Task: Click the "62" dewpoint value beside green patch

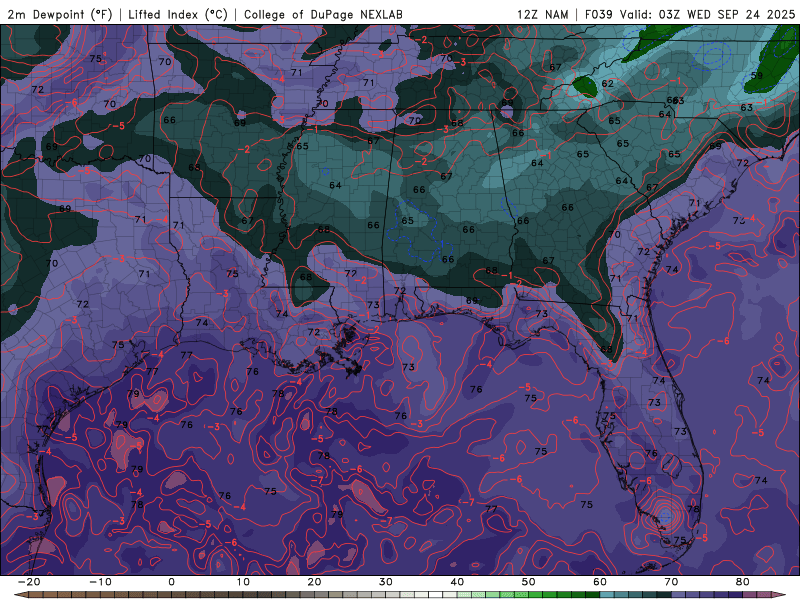Action: pyautogui.click(x=607, y=83)
